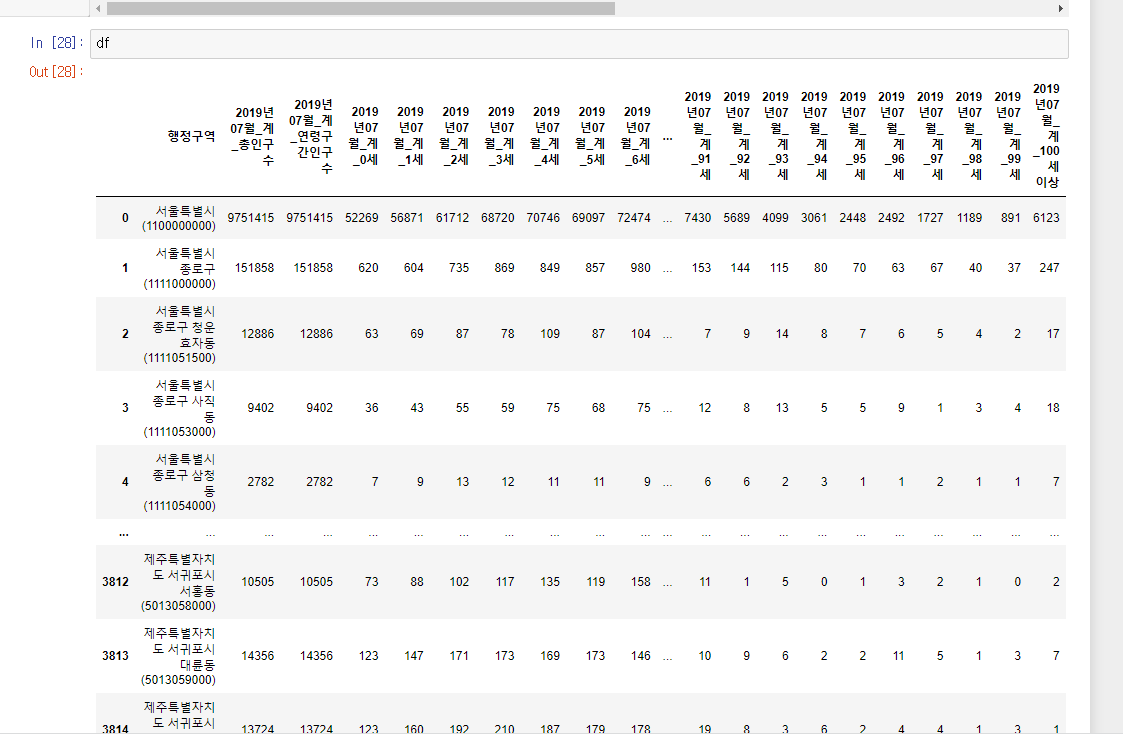Click the 17 cell in row 2
The height and width of the screenshot is (740, 1123).
coord(1053,334)
